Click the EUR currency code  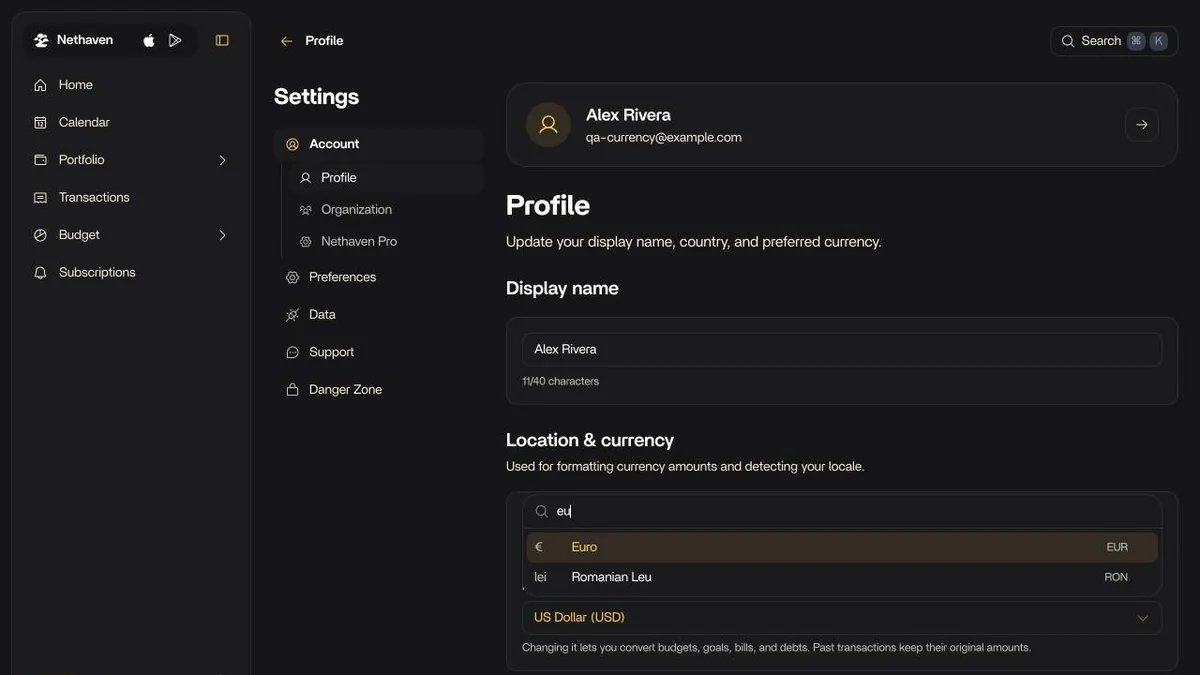tap(1117, 548)
